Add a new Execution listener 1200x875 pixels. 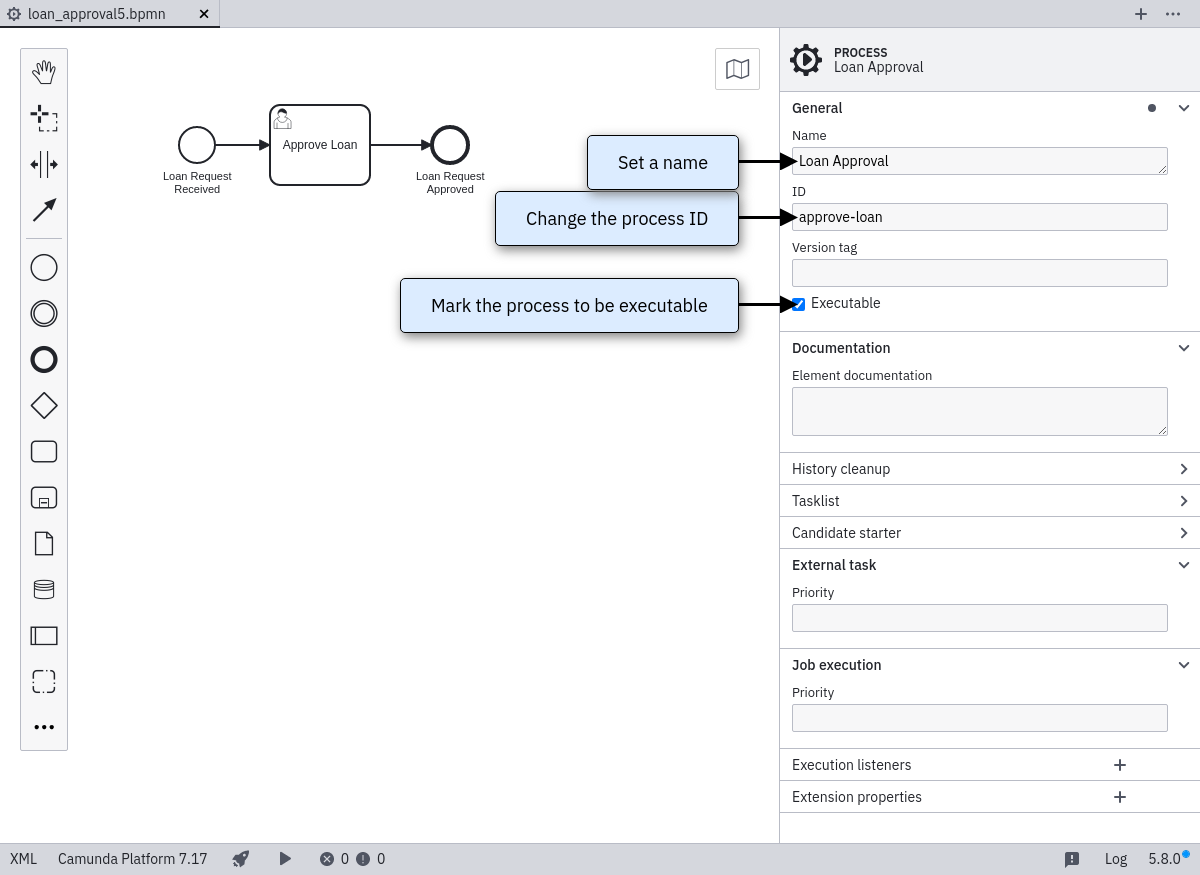[x=1119, y=765]
